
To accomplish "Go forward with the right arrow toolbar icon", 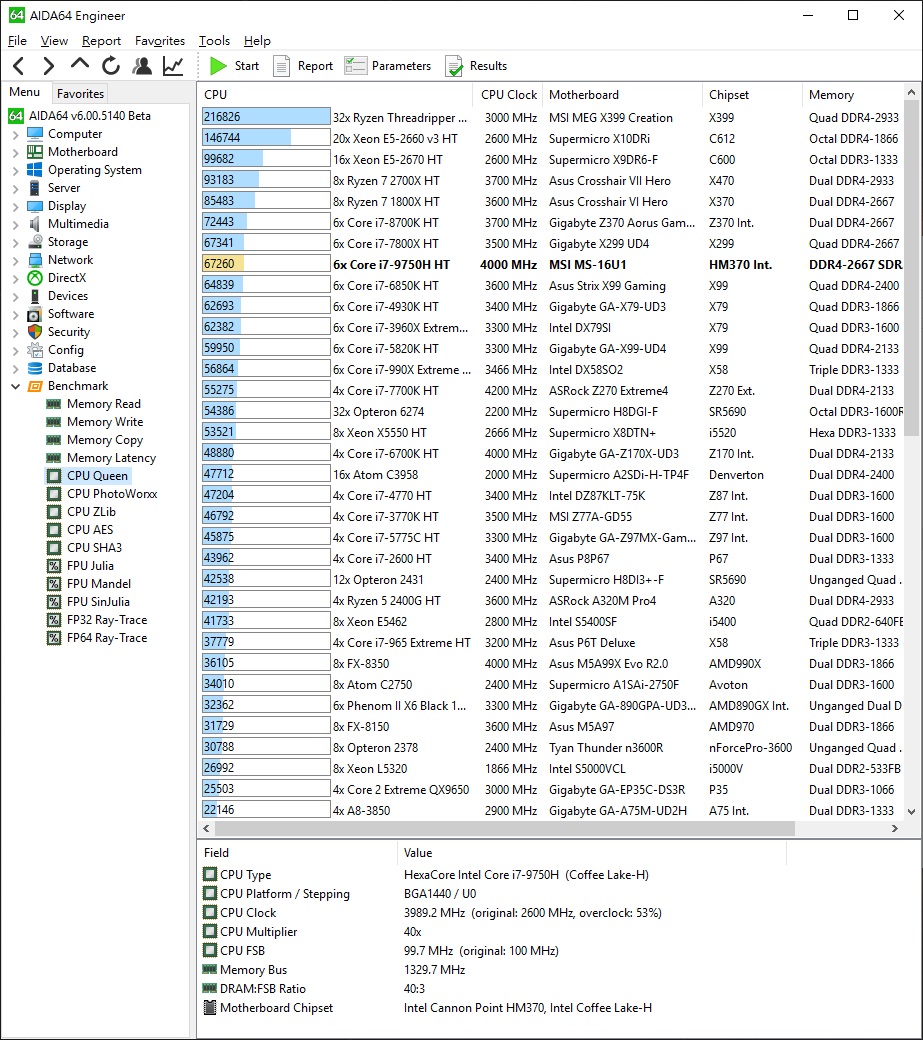I will (x=48, y=66).
